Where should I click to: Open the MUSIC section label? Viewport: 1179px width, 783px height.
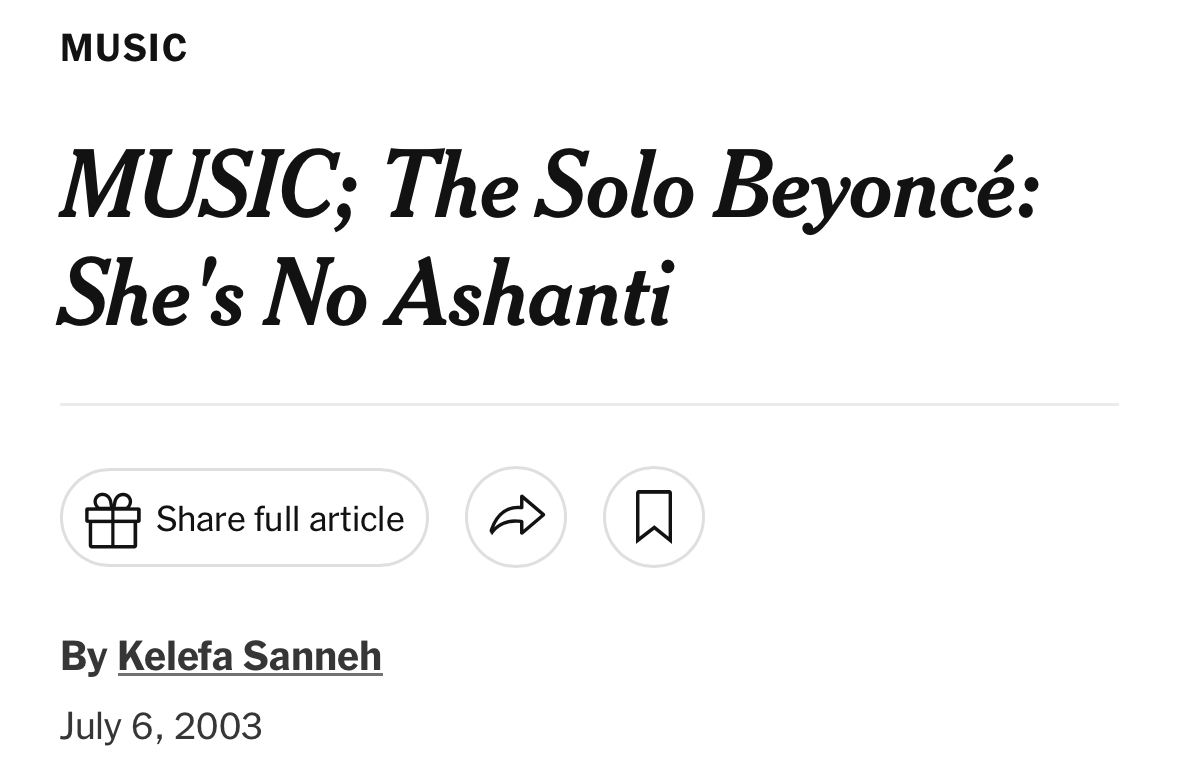[124, 48]
